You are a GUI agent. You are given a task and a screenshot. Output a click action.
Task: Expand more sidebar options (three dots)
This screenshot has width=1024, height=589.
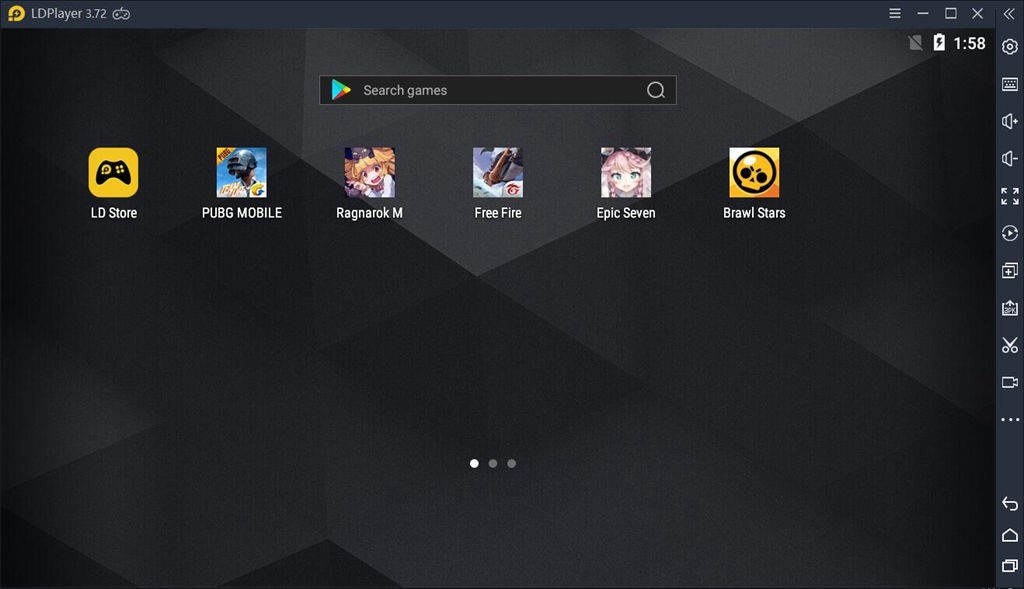1009,420
